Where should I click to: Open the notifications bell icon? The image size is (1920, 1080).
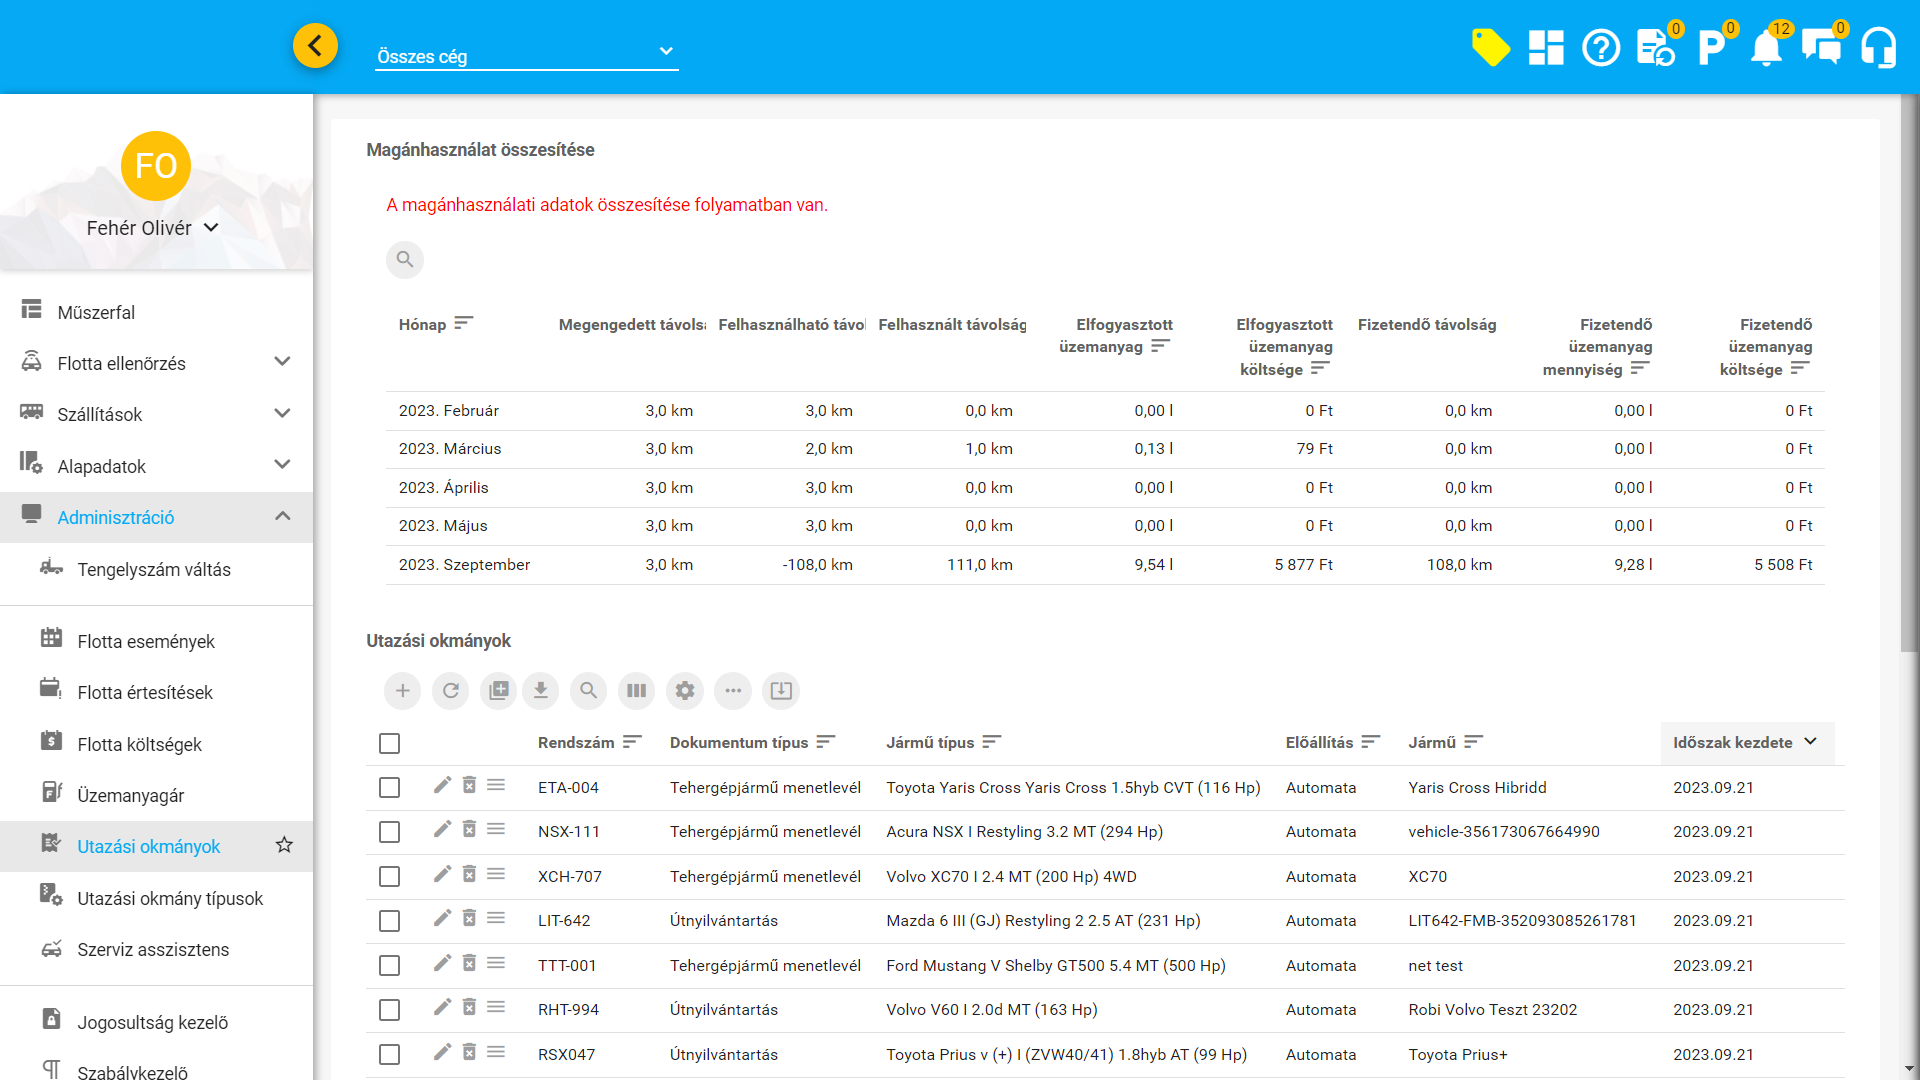(x=1766, y=47)
